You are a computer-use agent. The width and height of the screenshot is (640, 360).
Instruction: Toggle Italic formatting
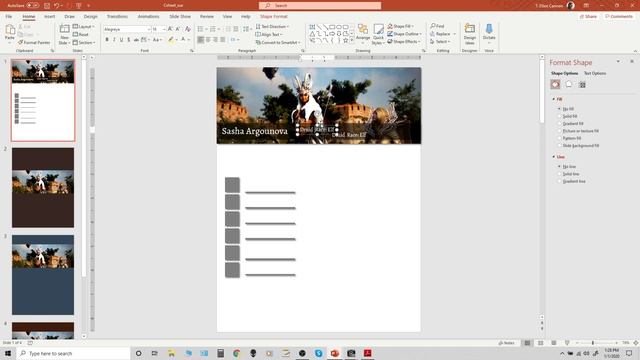point(114,40)
